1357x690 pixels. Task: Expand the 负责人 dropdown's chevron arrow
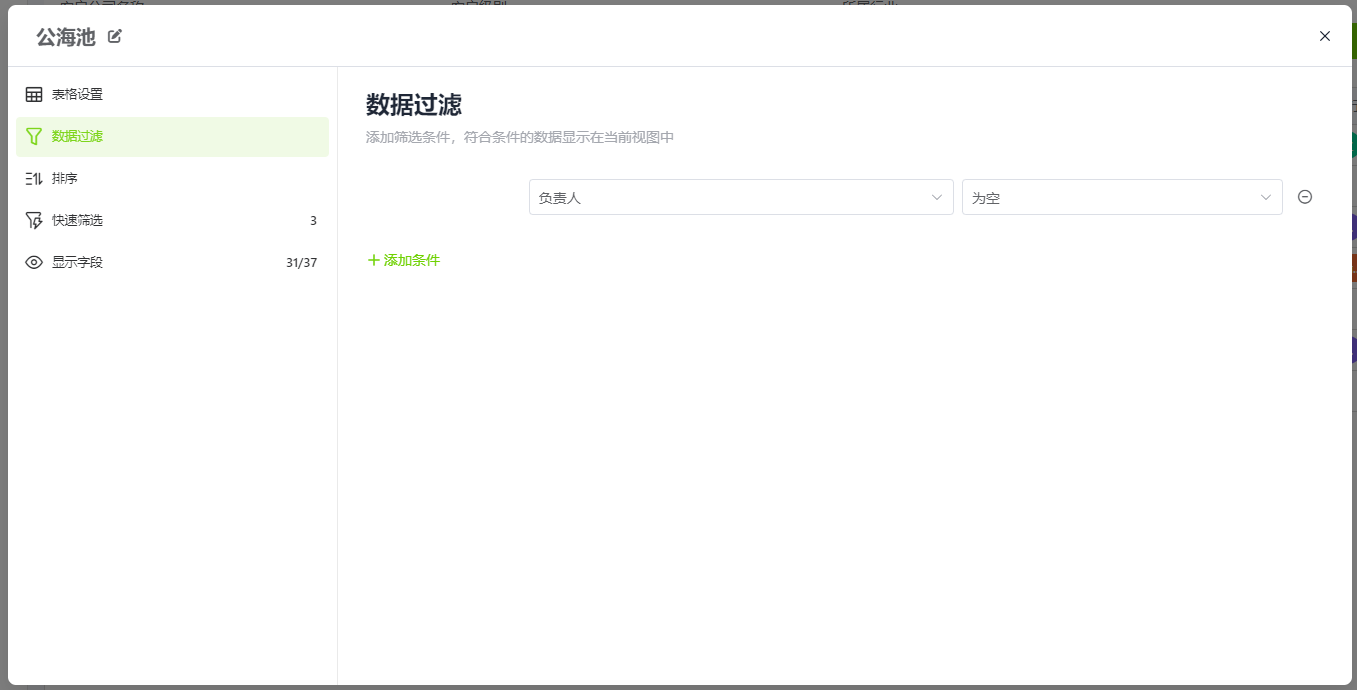pos(937,197)
